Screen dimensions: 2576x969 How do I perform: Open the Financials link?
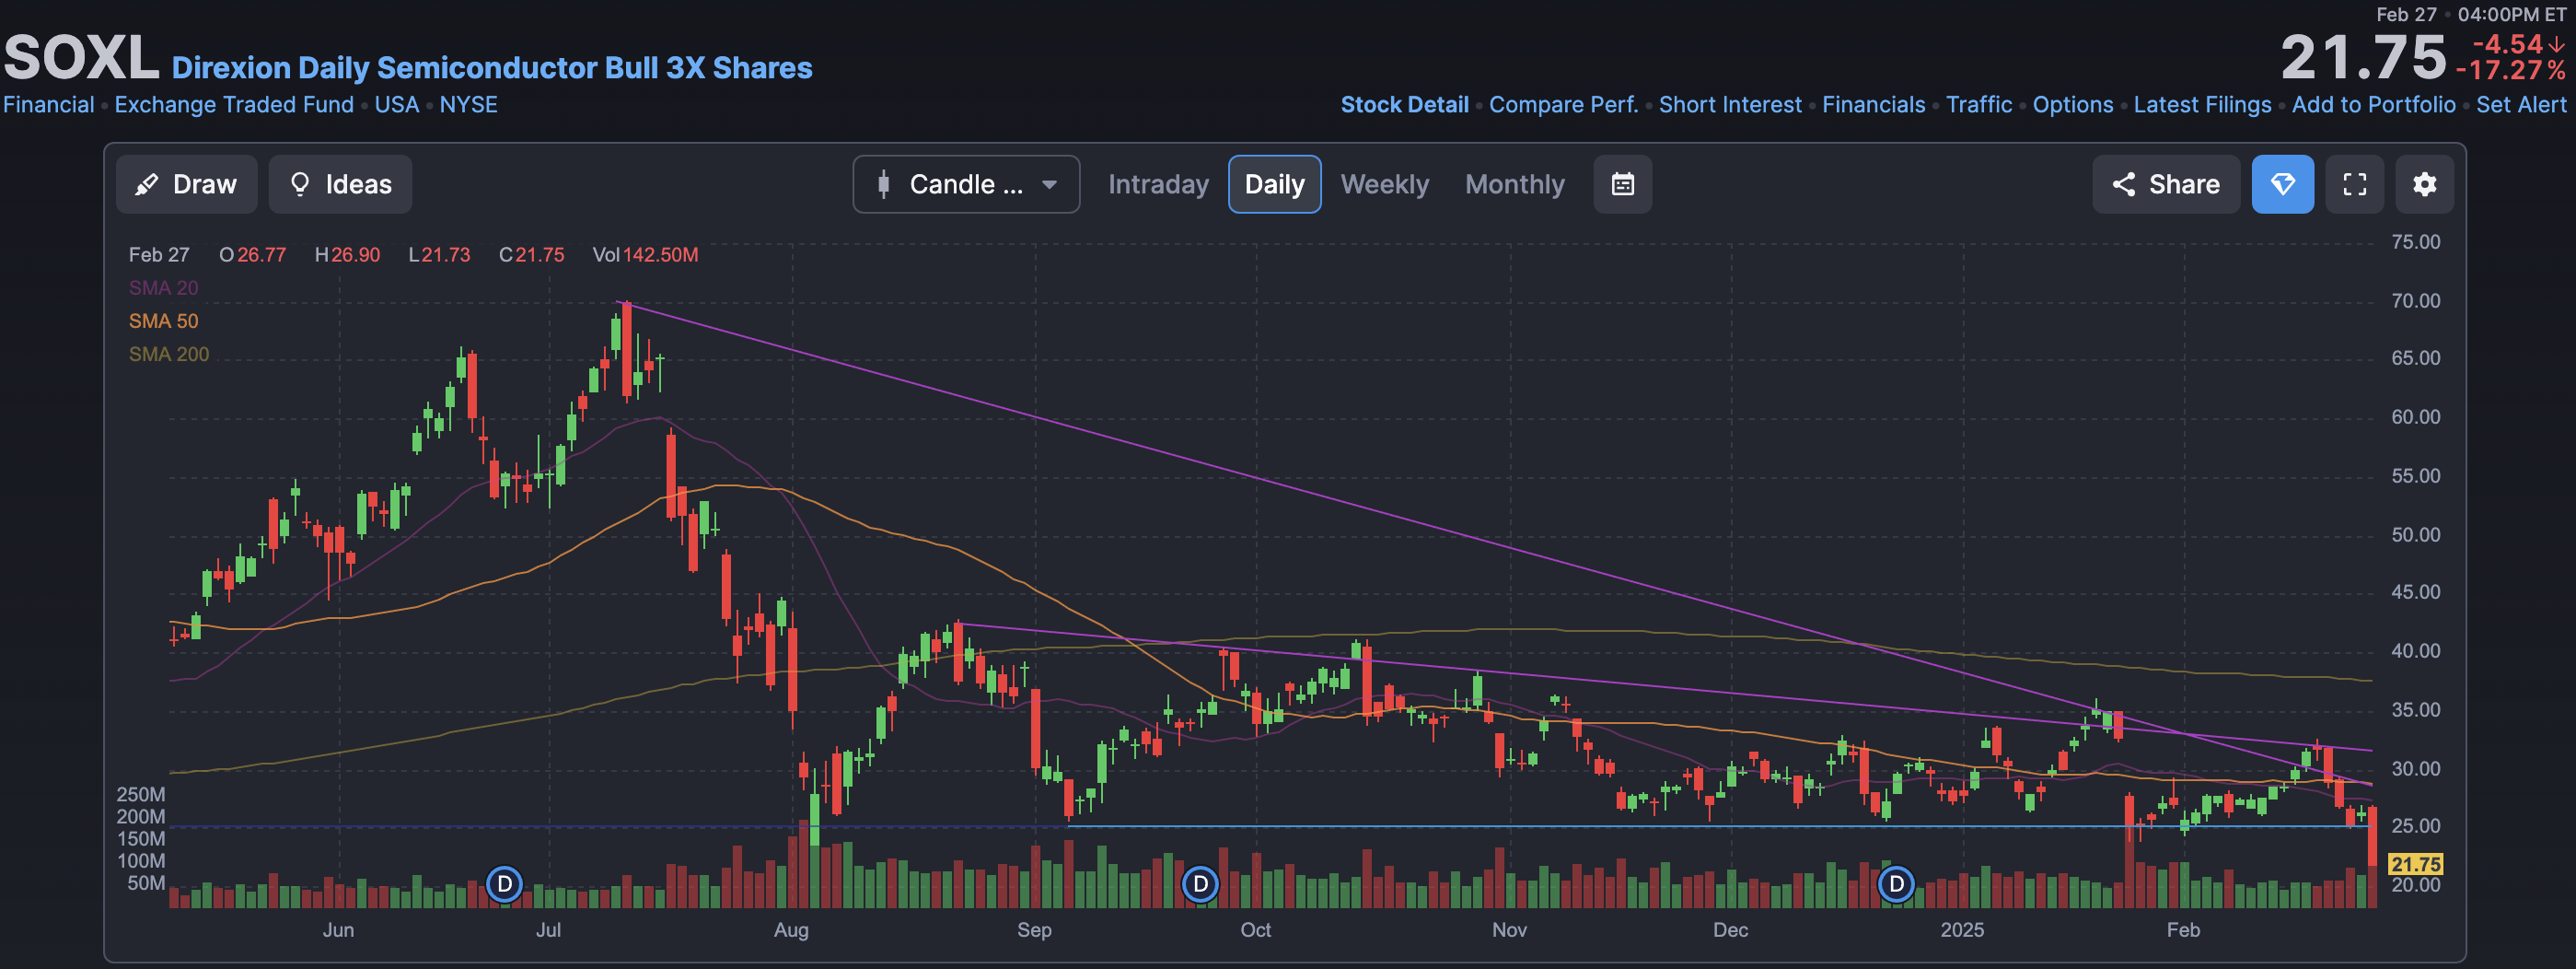1873,104
